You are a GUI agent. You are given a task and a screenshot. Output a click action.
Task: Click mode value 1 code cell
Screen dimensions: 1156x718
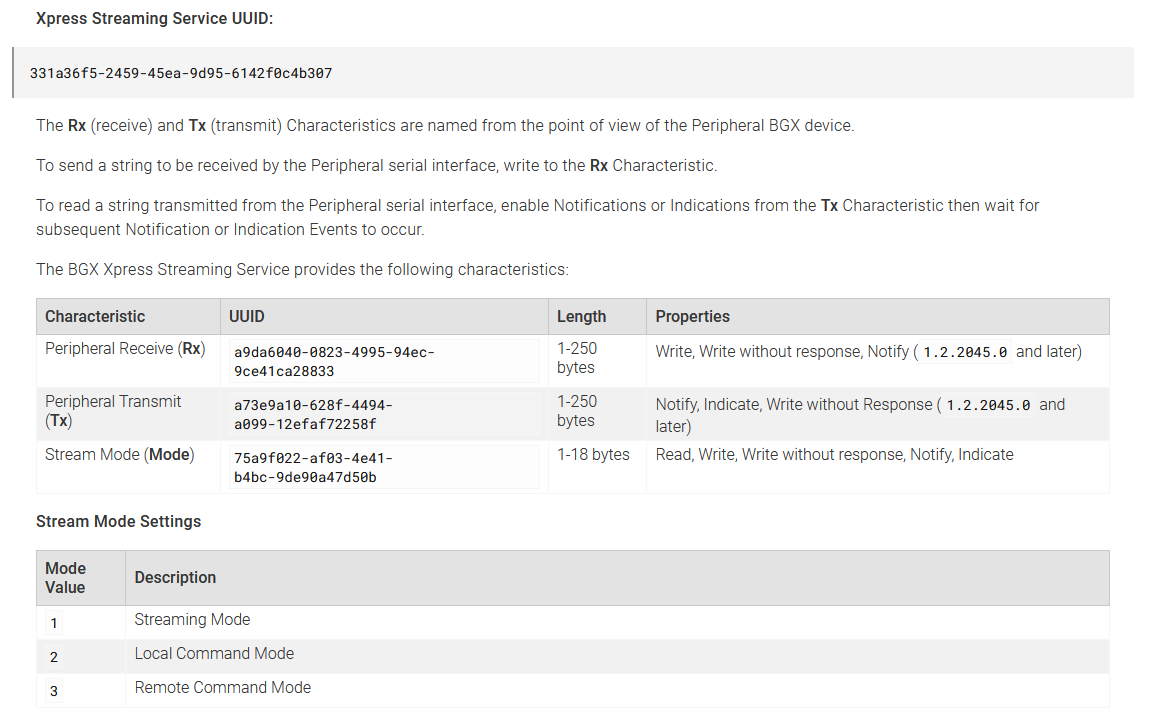point(54,623)
